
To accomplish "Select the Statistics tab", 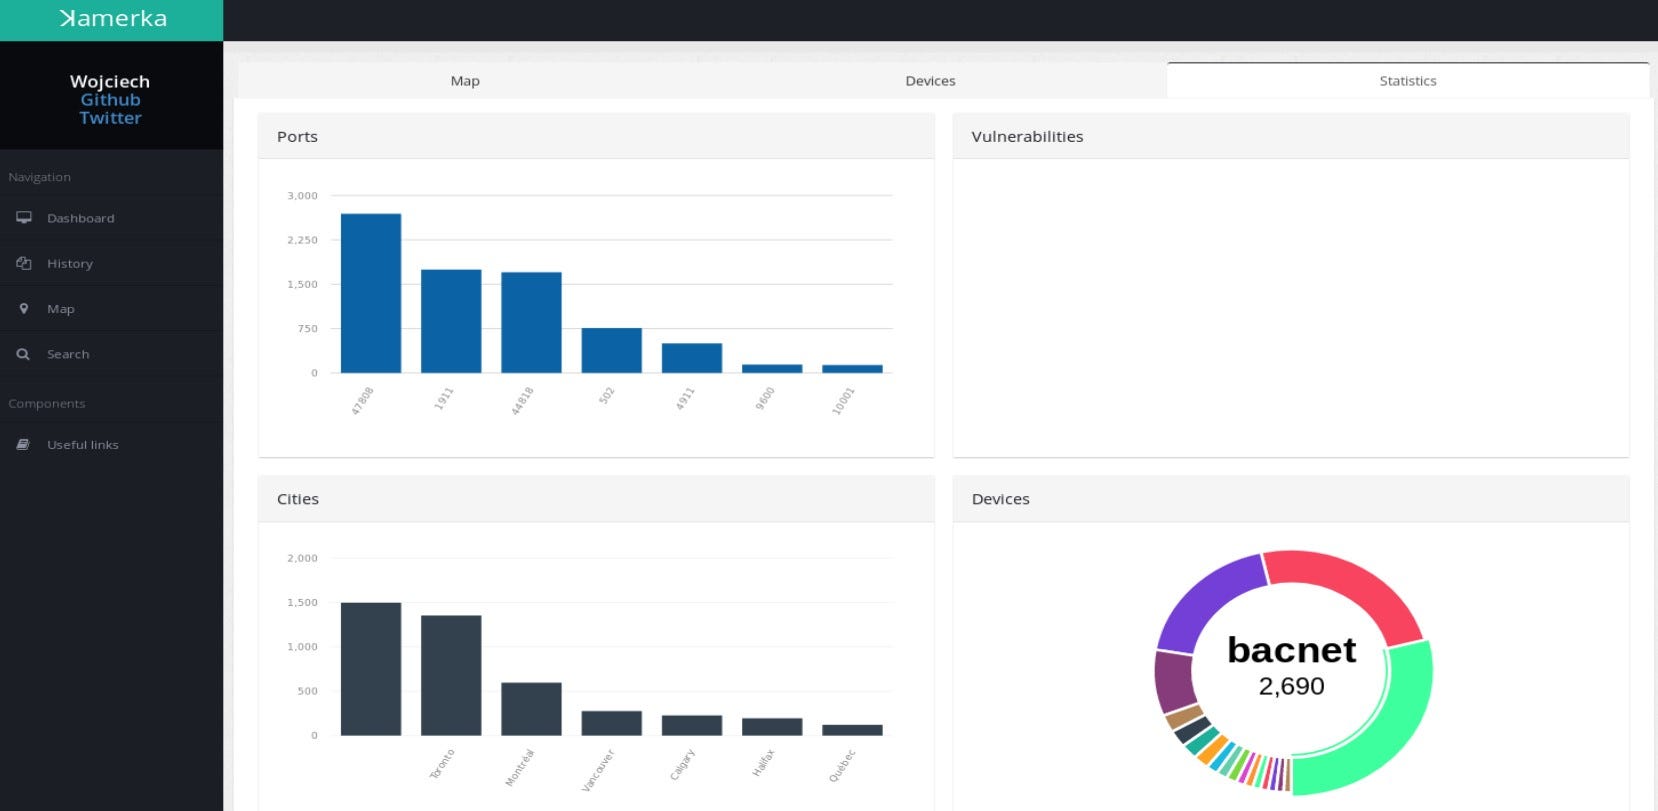I will tap(1408, 81).
